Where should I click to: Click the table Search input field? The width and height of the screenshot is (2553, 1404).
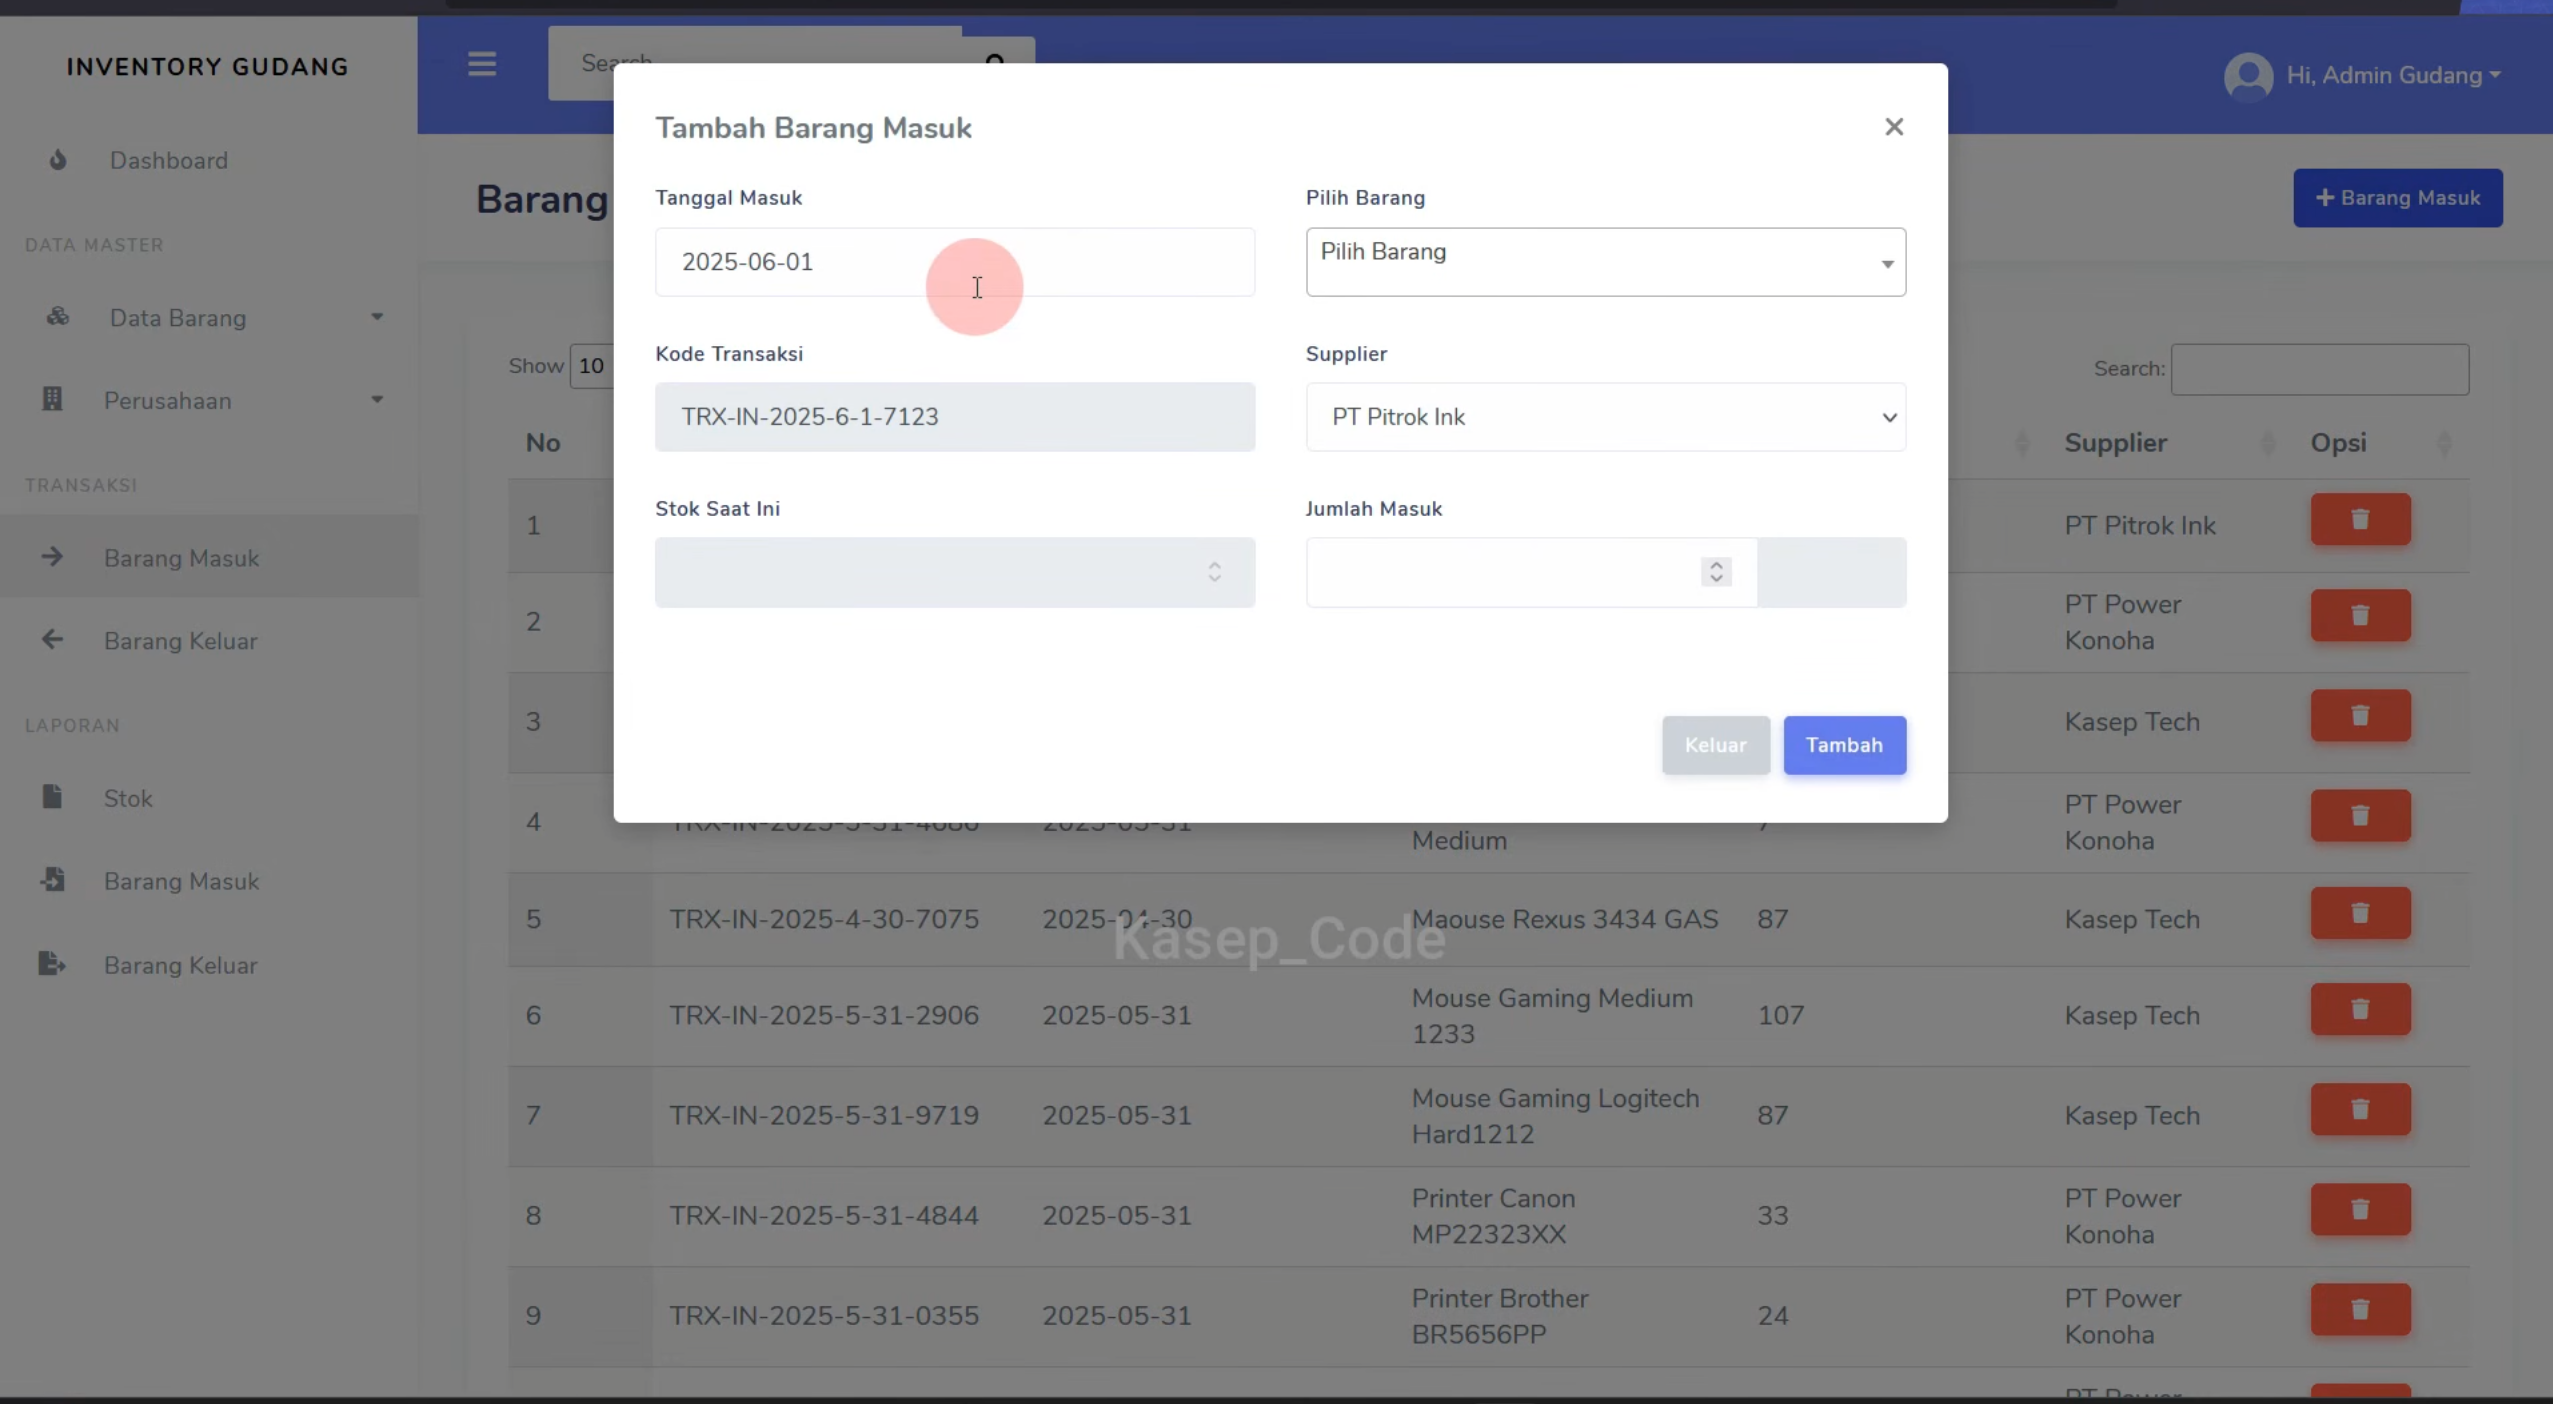[2320, 369]
